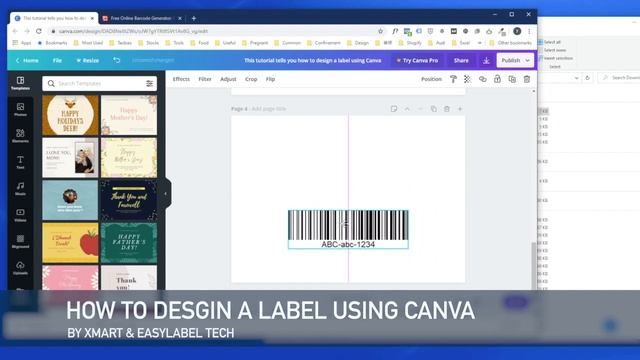Select the Crop option

click(251, 79)
